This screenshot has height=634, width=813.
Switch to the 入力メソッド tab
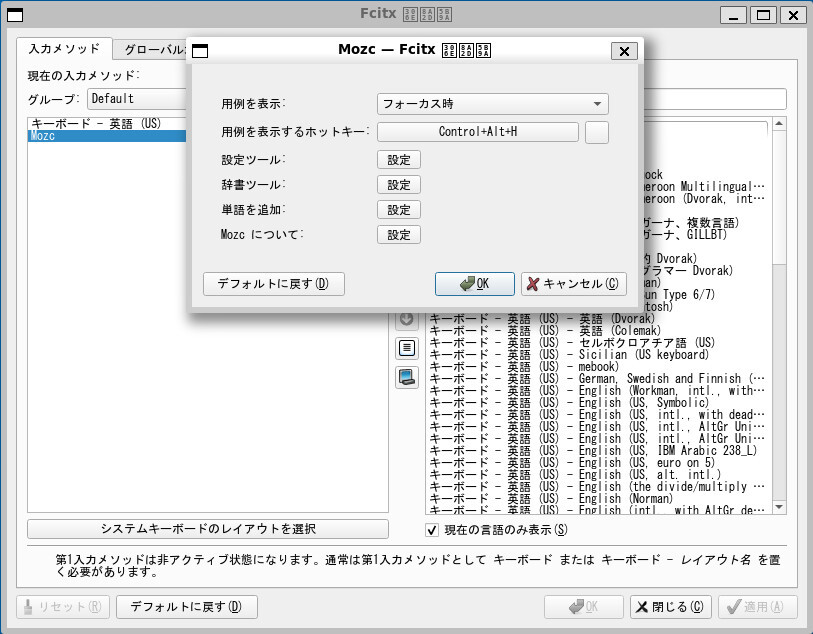click(64, 49)
